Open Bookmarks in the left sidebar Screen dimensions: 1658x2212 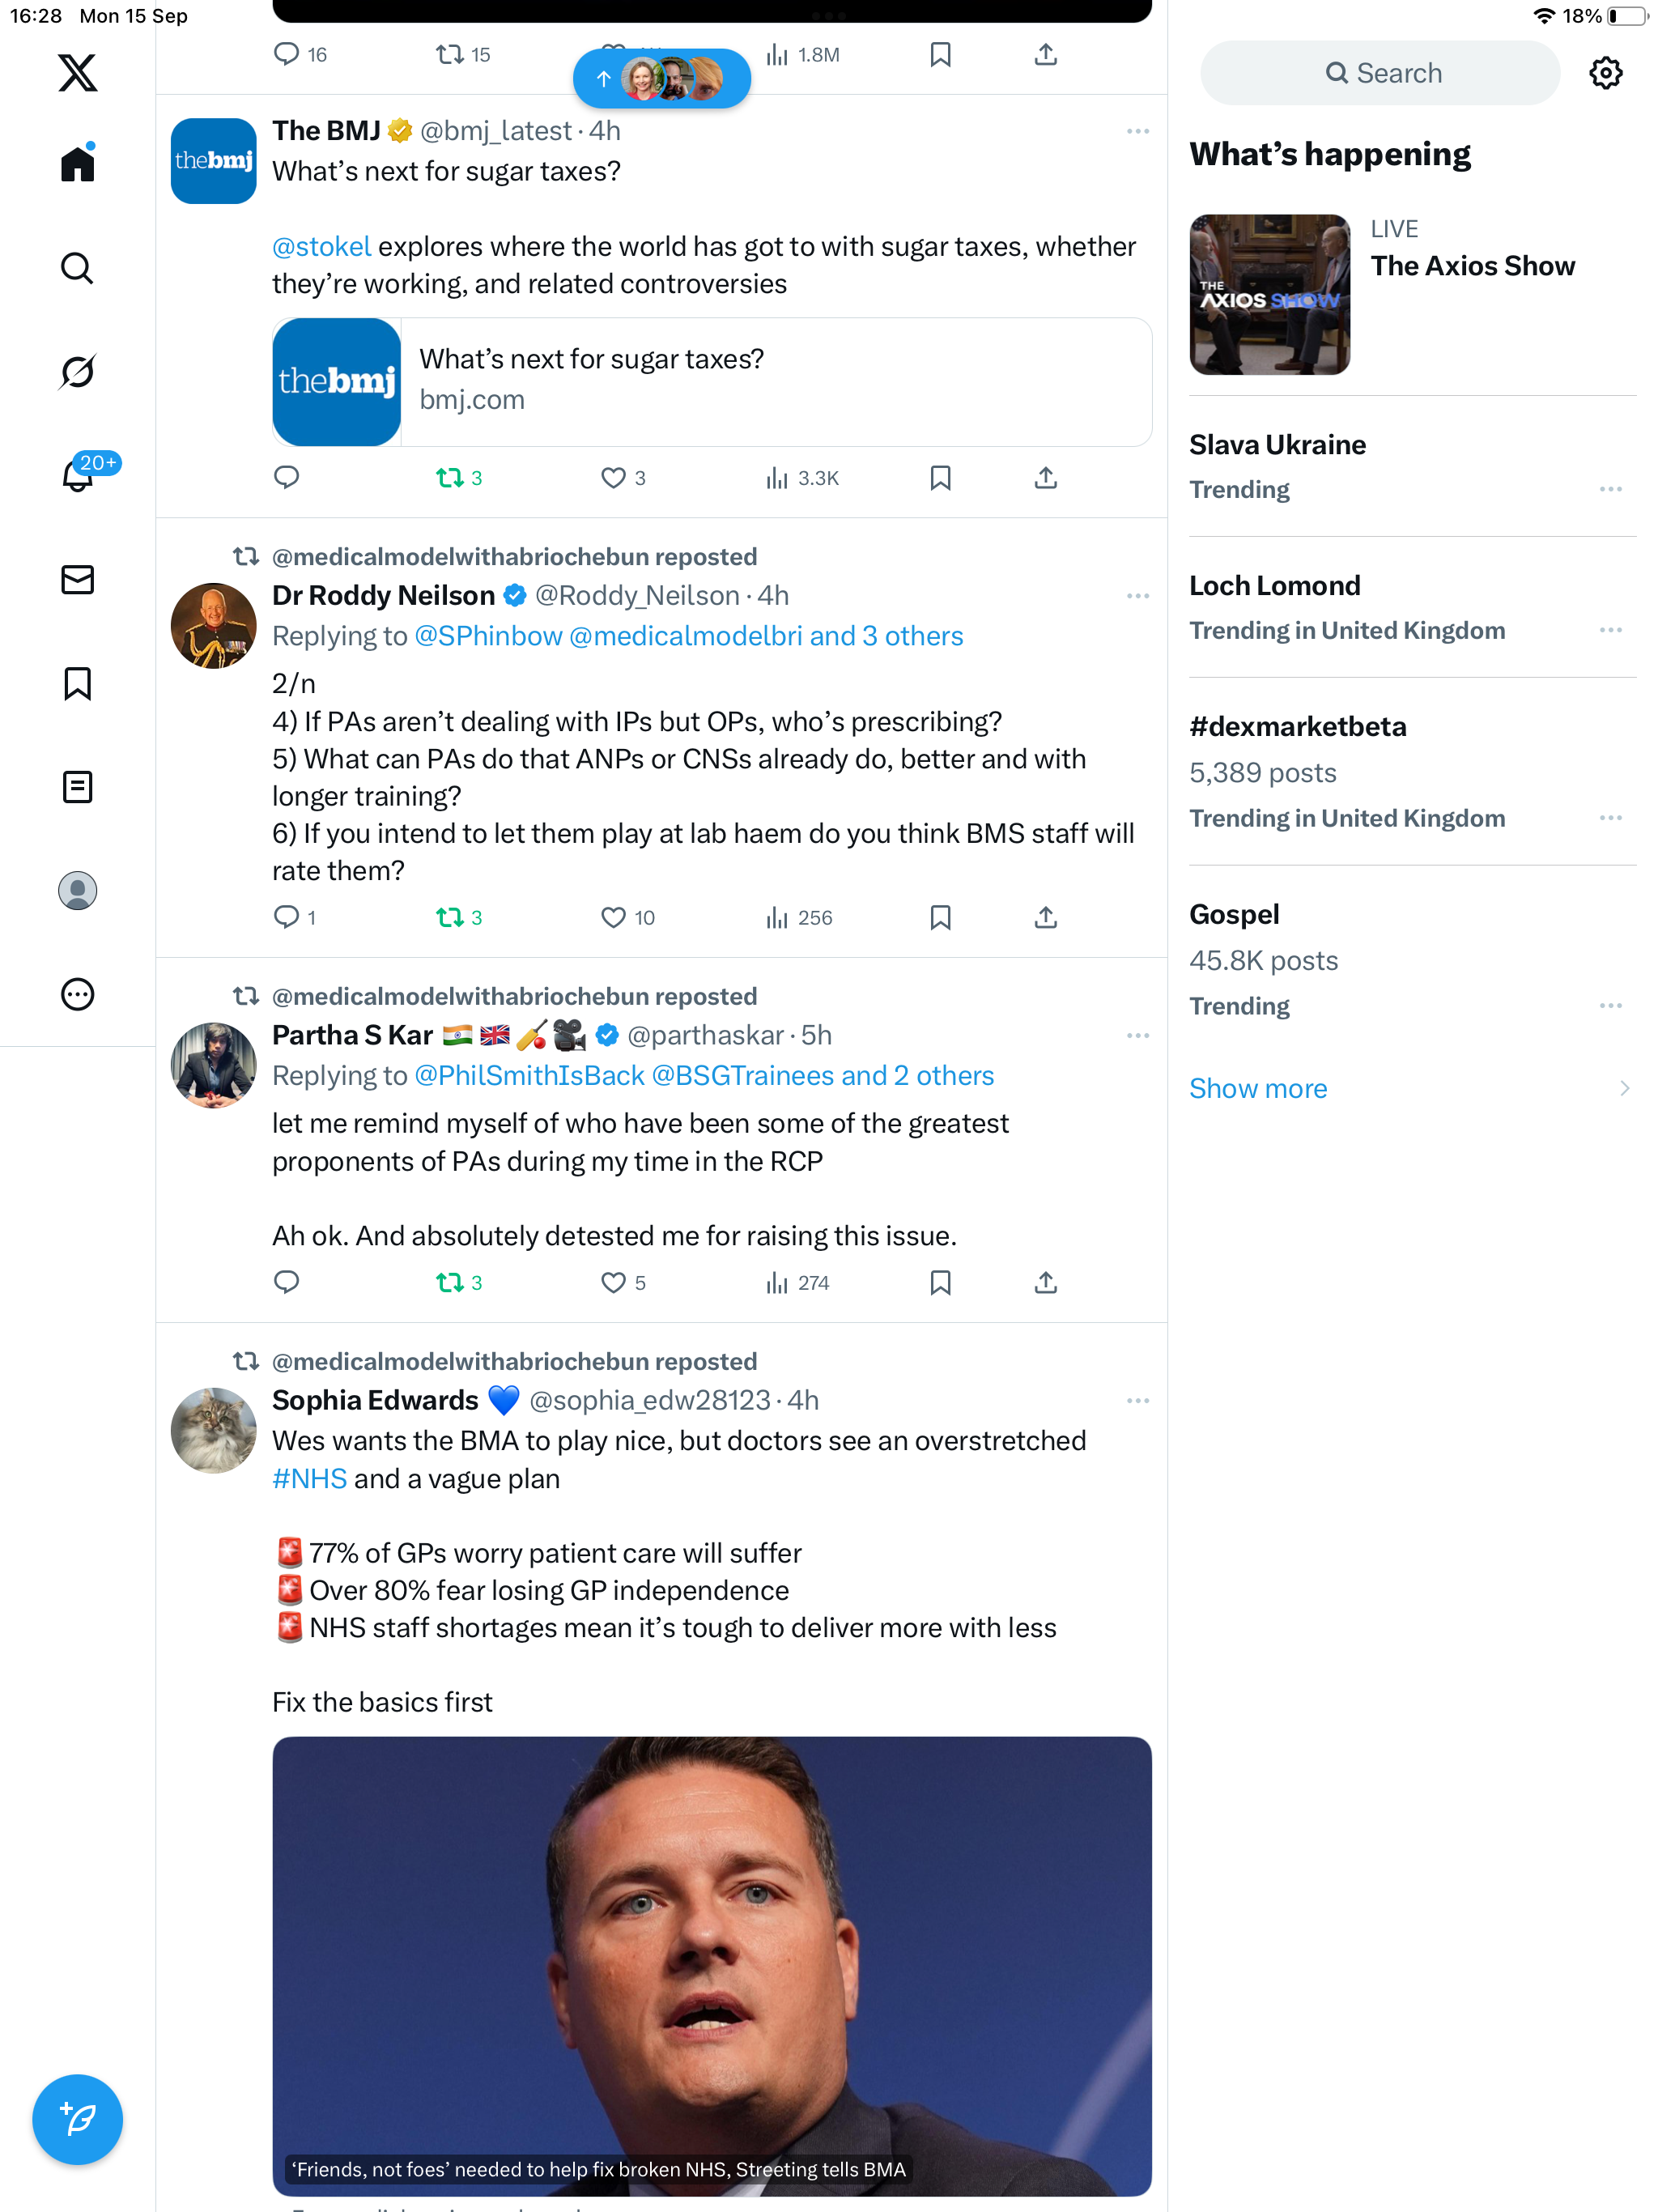pos(77,684)
